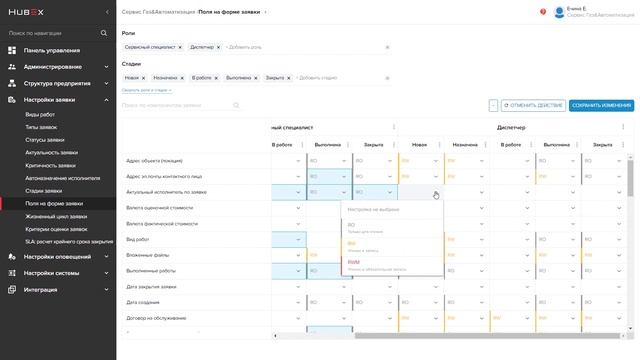Viewport: 640px width, 360px height.
Task: Remove the Сервисный специалист role tag
Action: tap(180, 47)
